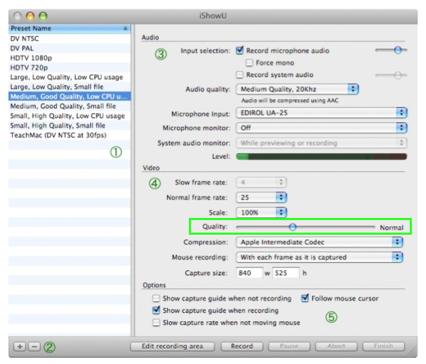Screen dimensions: 426x364
Task: Select Small, High Quality, Small file preset
Action: (x=69, y=126)
